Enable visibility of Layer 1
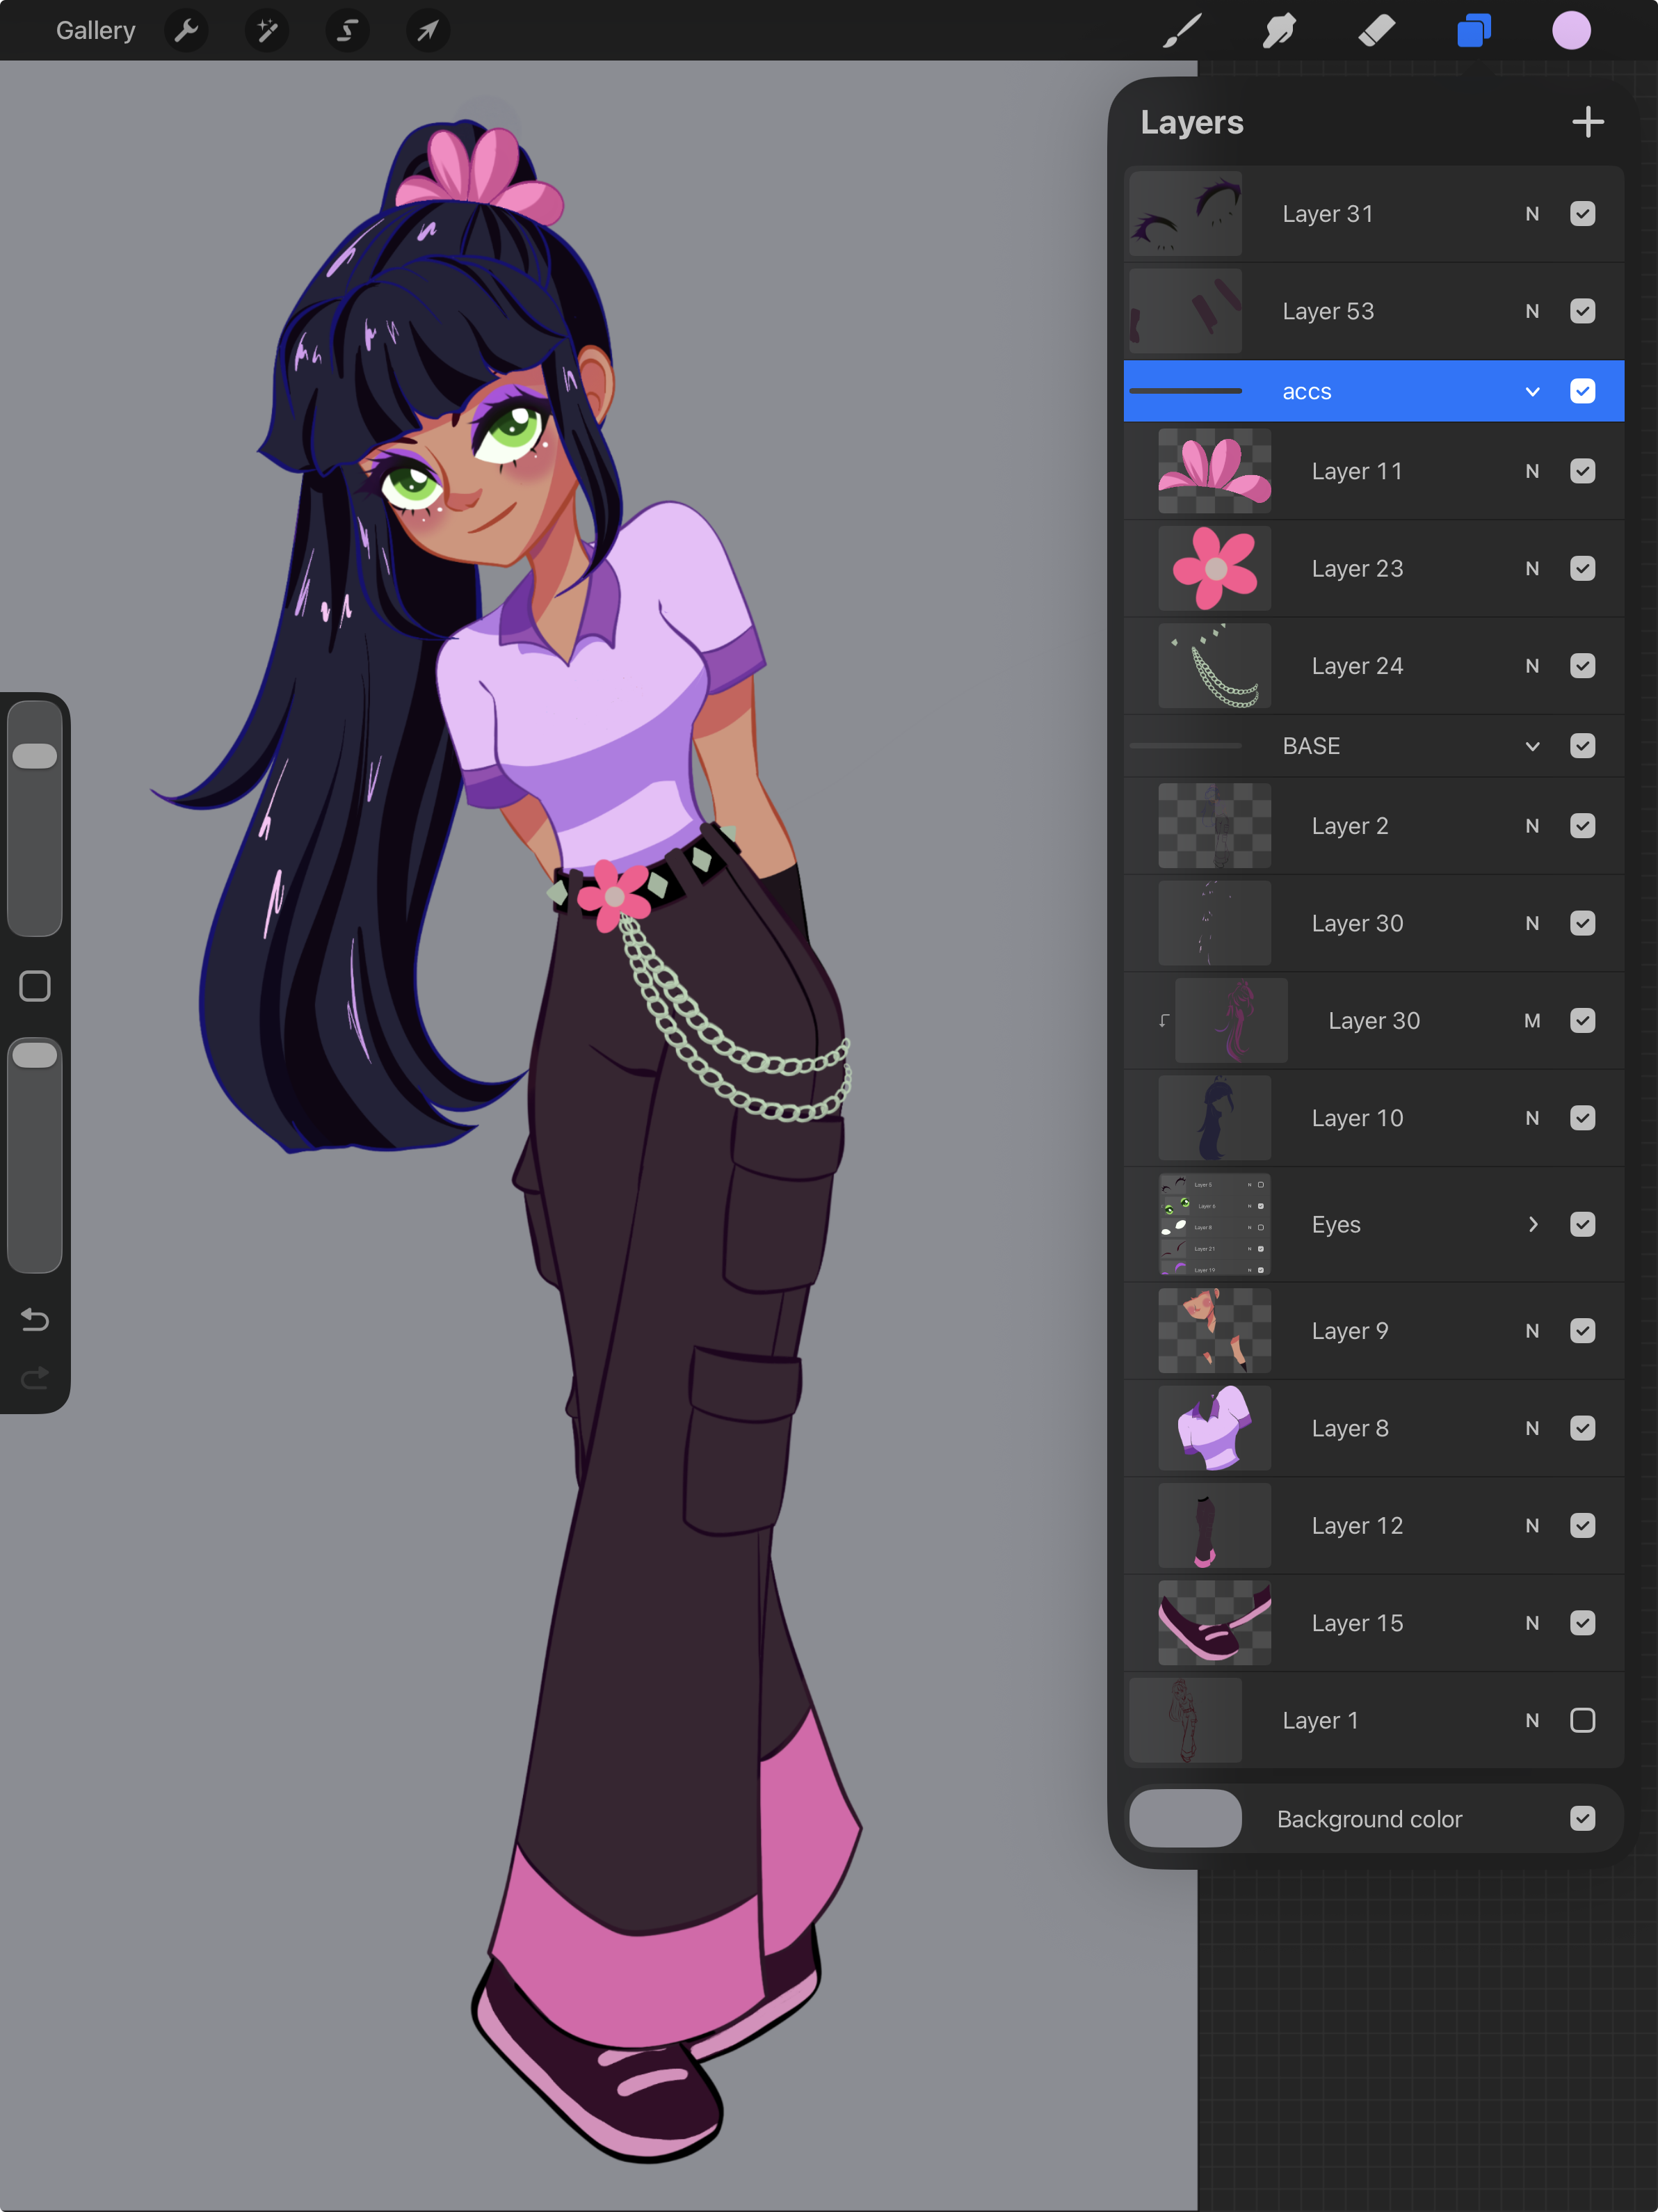Viewport: 1658px width, 2212px height. pos(1582,1720)
